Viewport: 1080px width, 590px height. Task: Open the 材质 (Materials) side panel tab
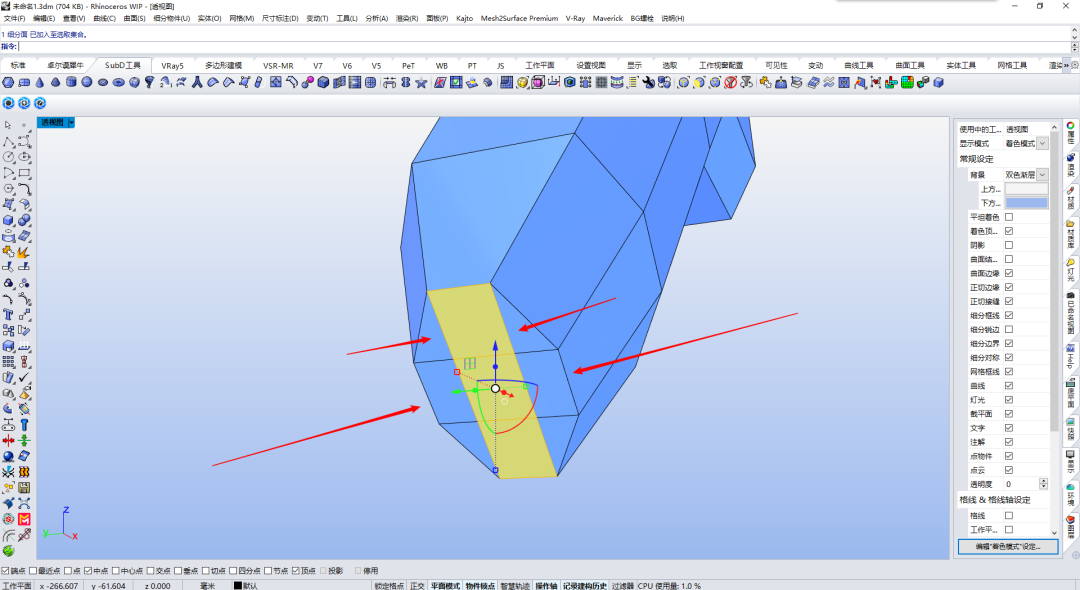[x=1071, y=198]
